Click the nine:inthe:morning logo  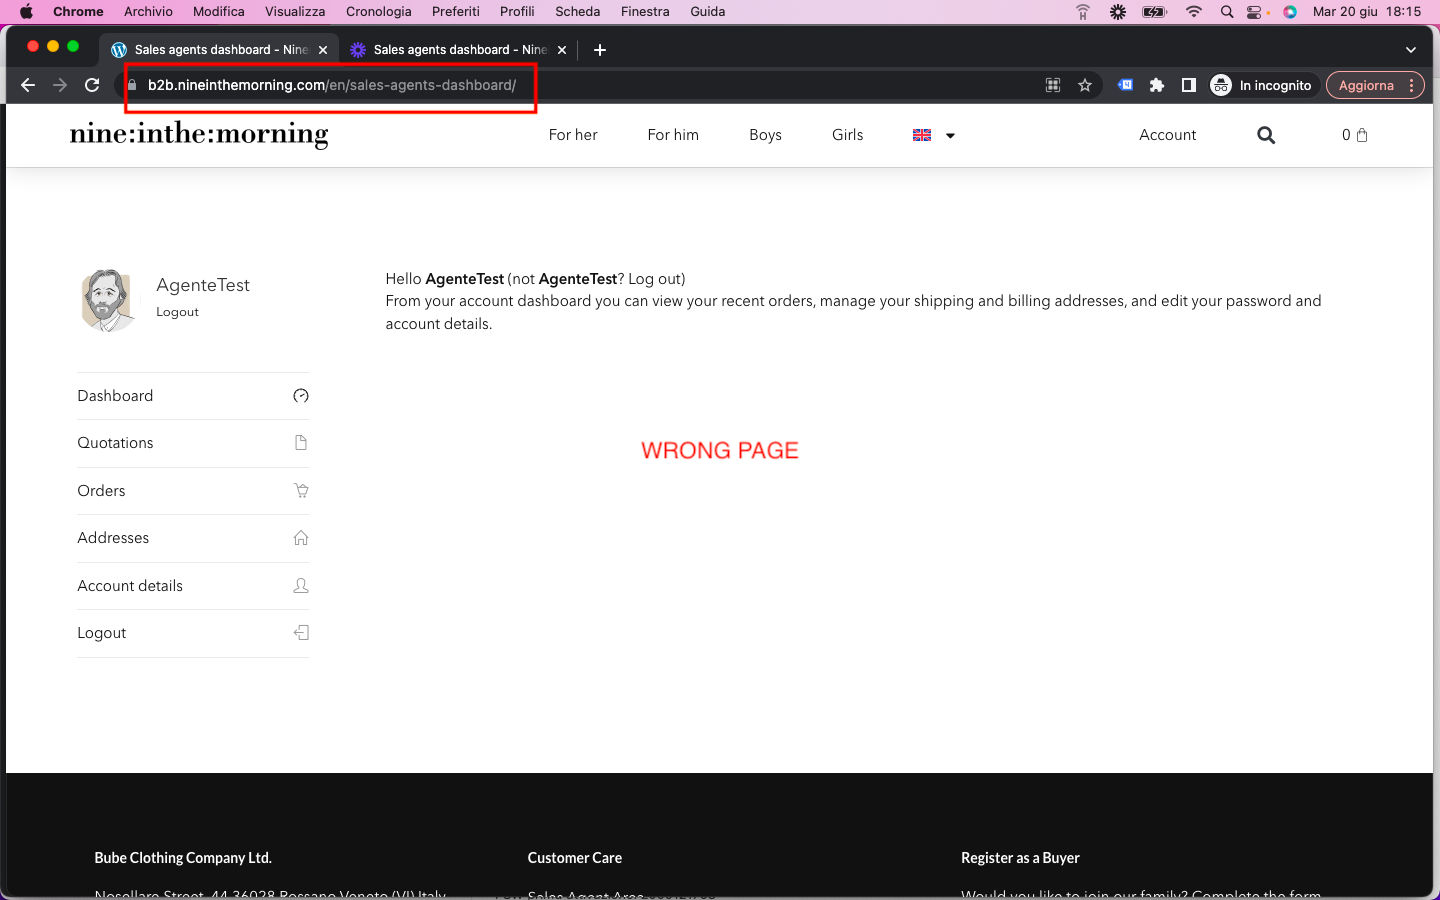point(199,135)
